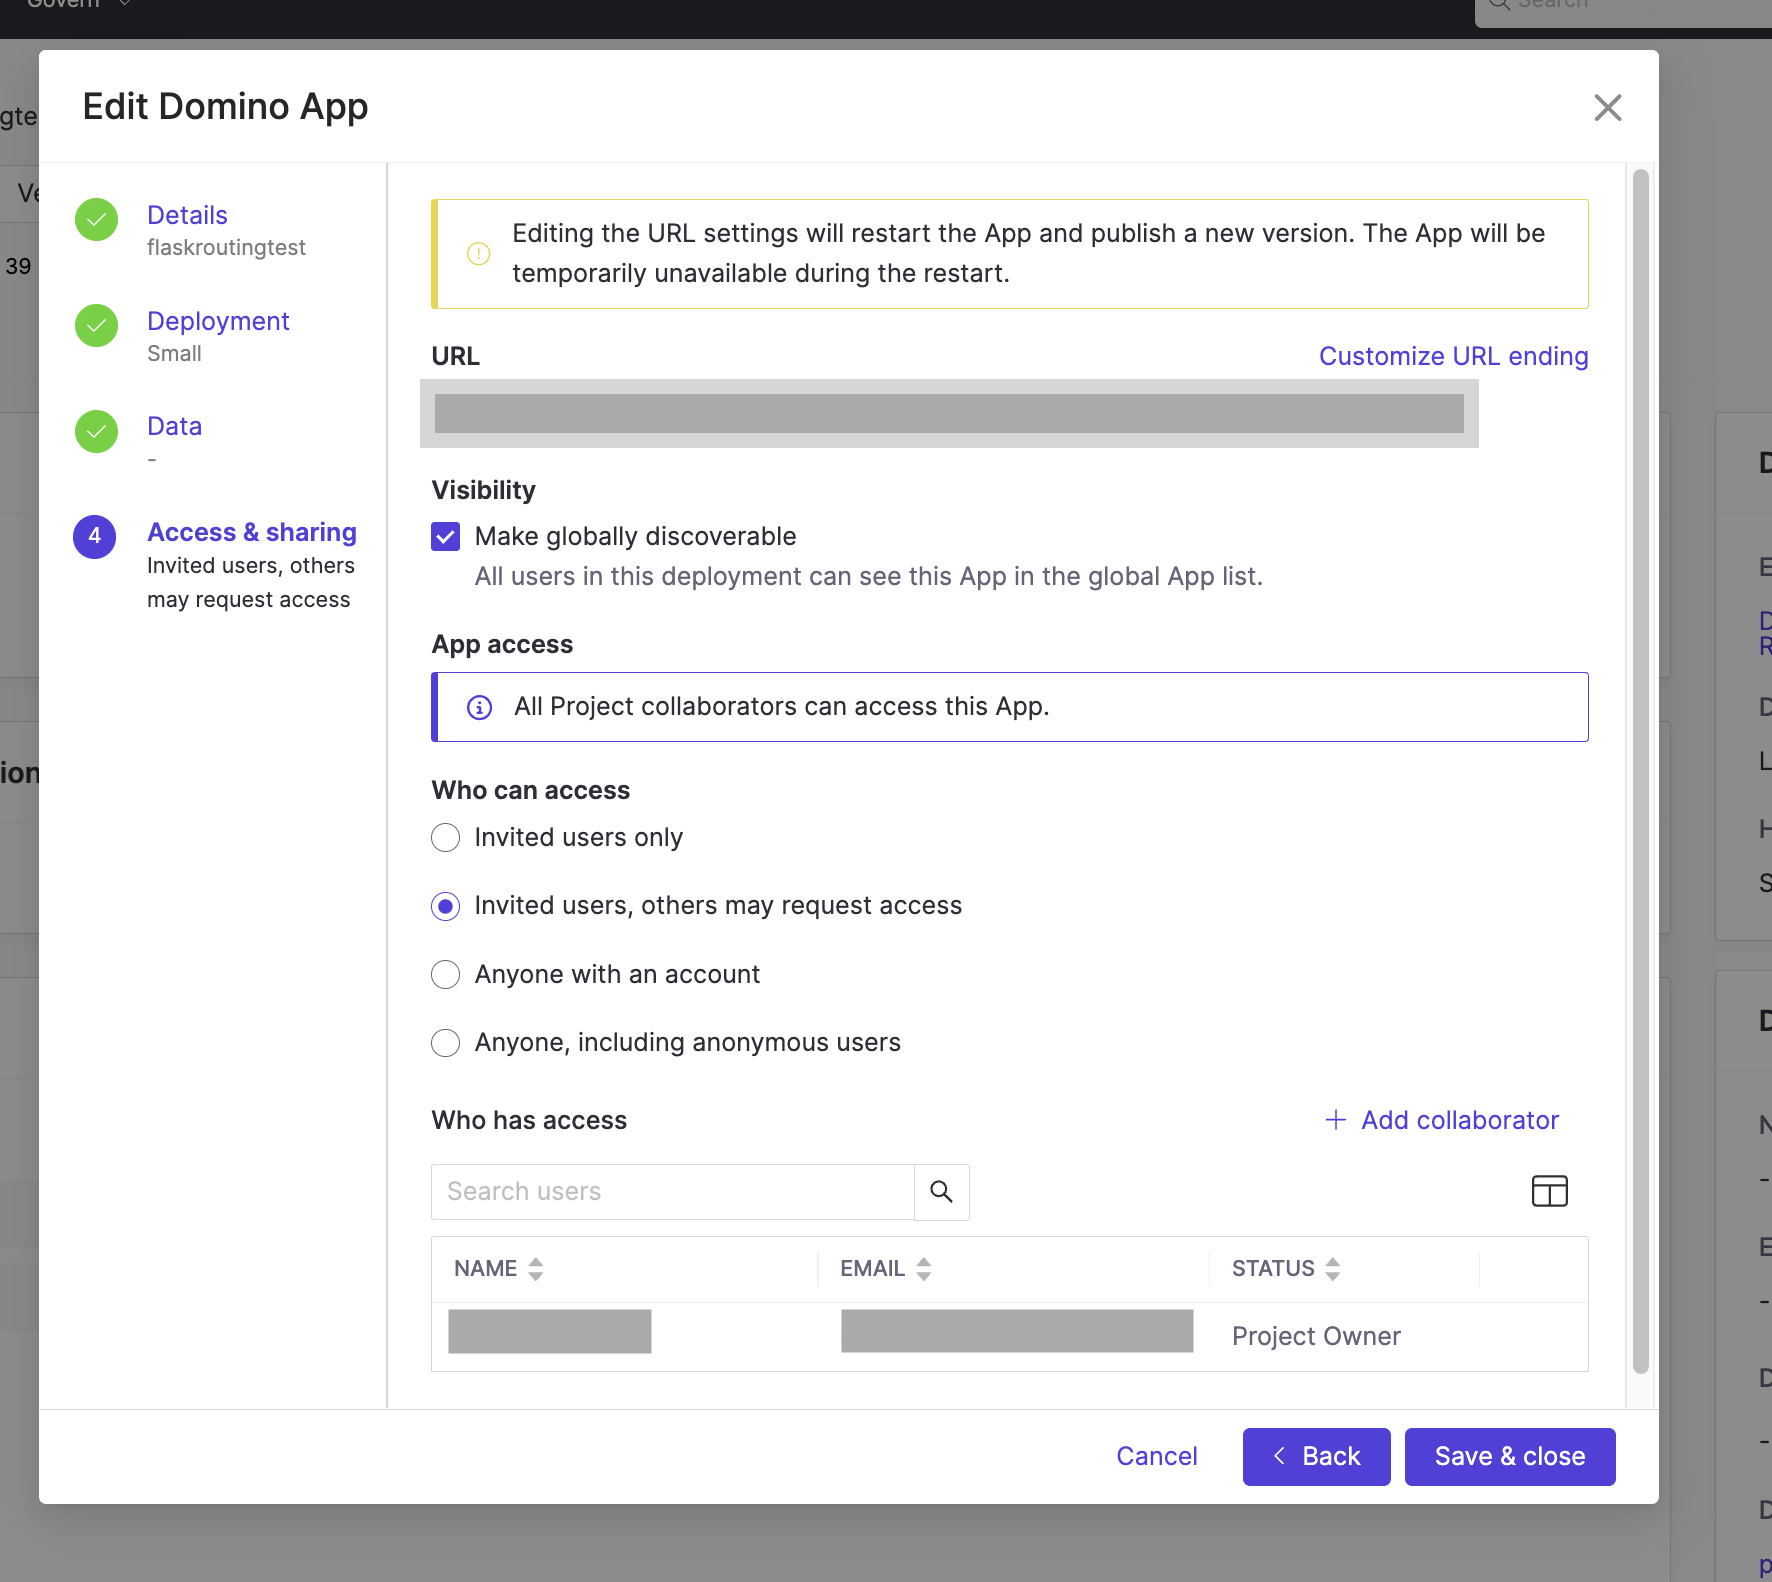Close the Edit Domino App dialog
The image size is (1772, 1582).
tap(1607, 107)
